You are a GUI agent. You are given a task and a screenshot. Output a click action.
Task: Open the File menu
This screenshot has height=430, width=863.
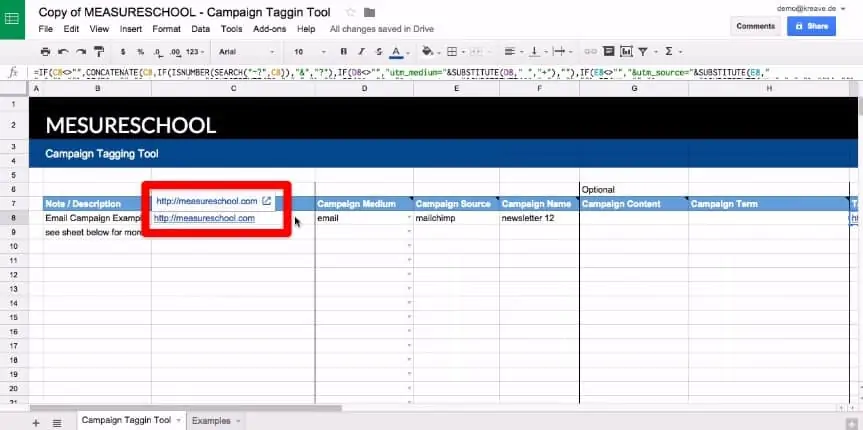click(46, 29)
